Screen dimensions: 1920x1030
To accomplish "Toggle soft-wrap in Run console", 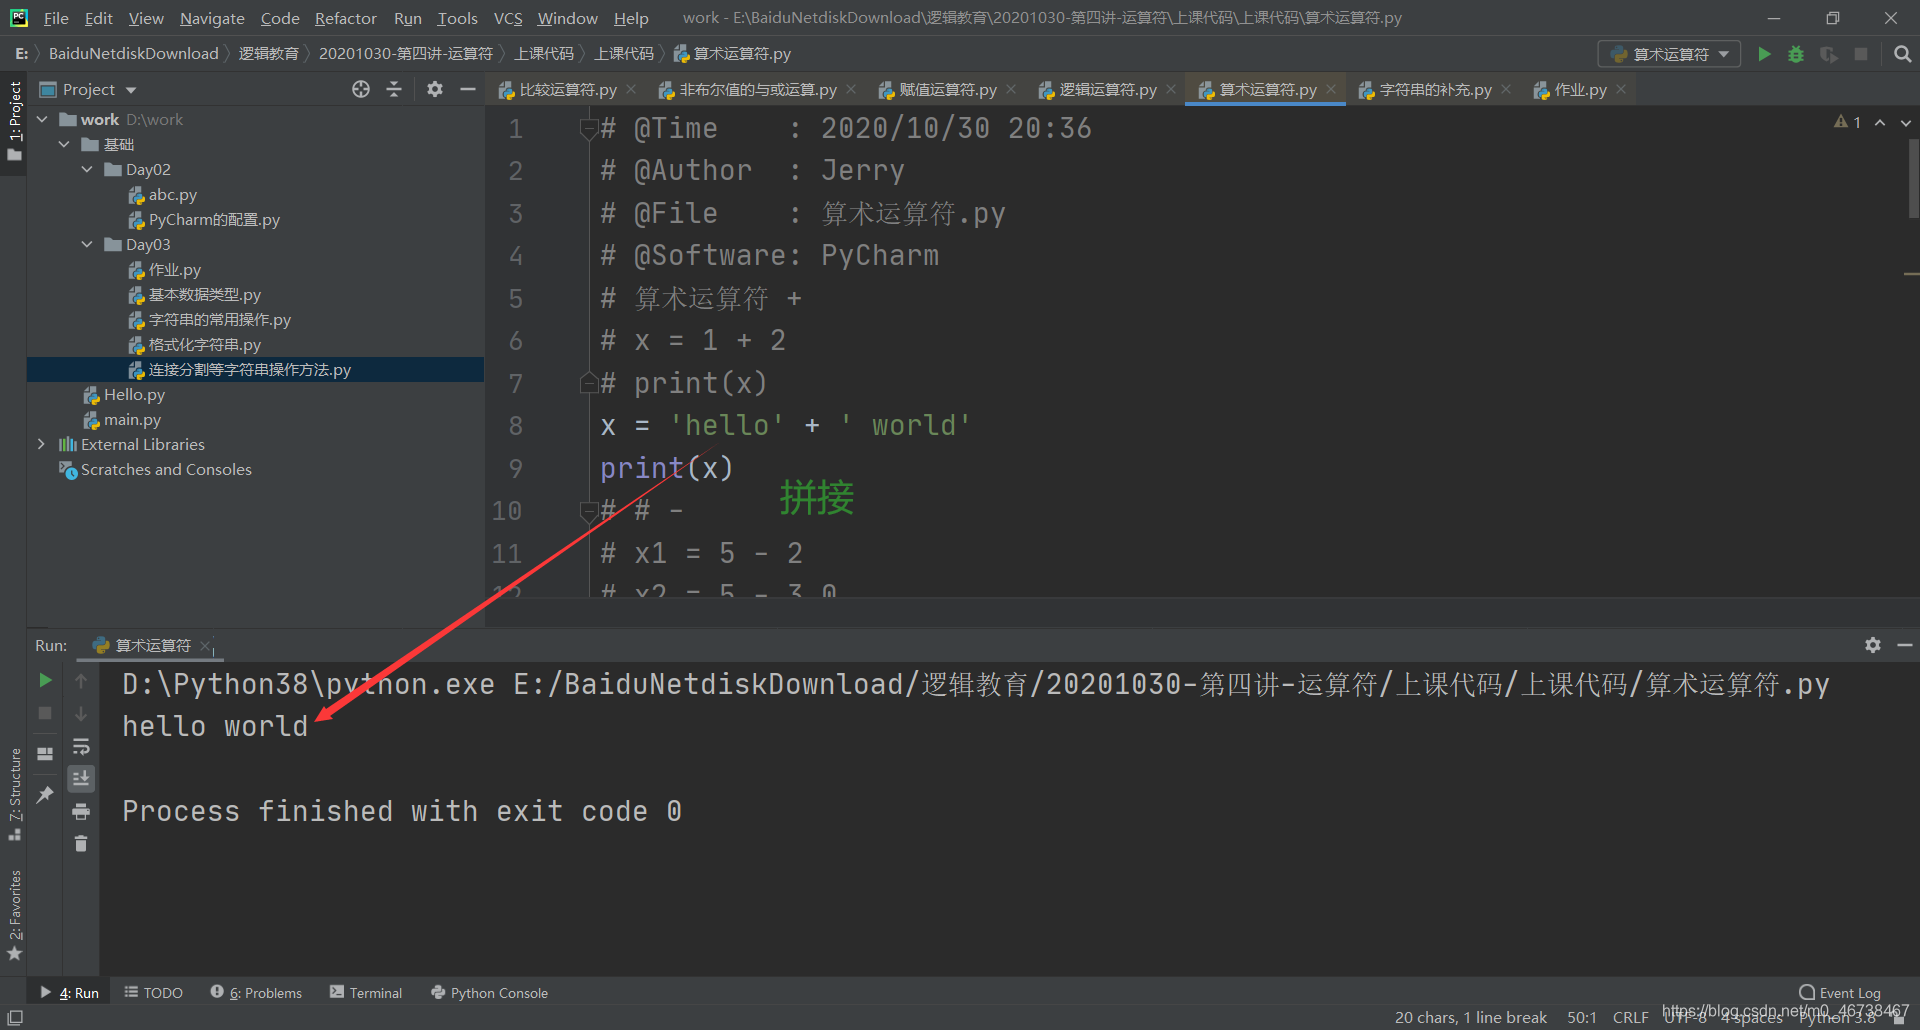I will (81, 746).
